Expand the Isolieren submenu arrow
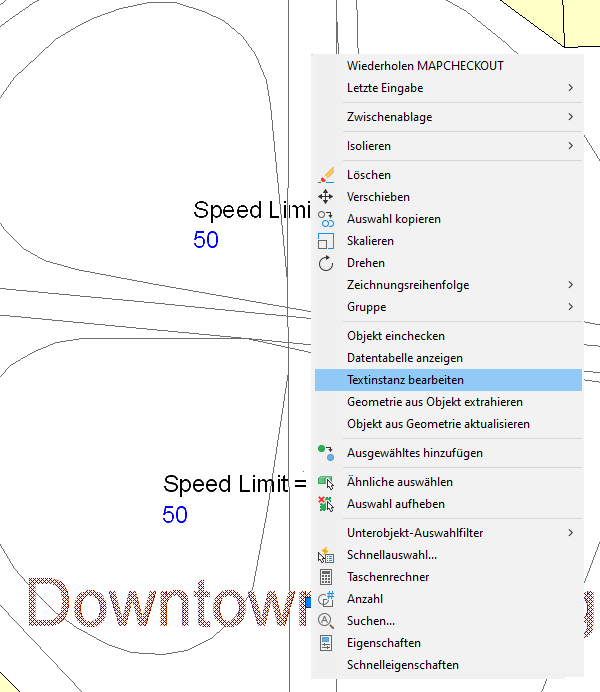This screenshot has width=600, height=692. 570,146
